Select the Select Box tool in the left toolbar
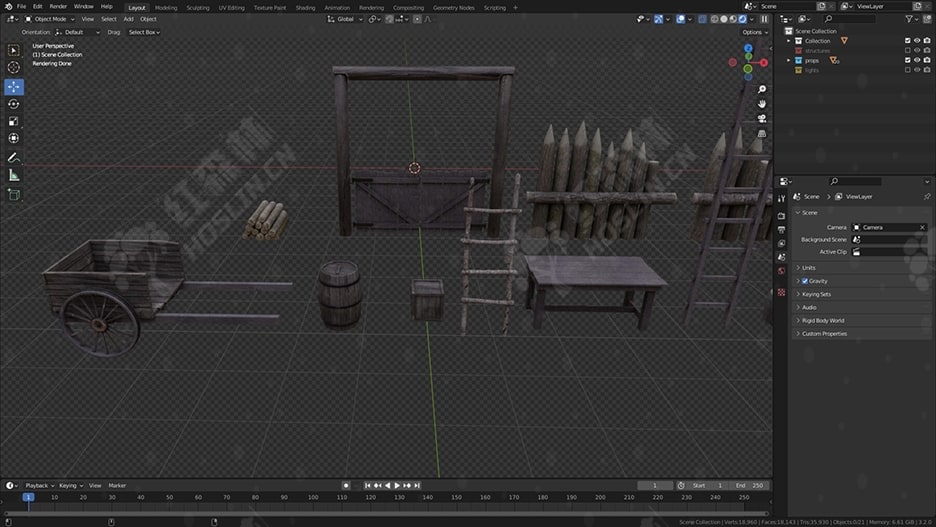This screenshot has width=936, height=527. (x=13, y=50)
